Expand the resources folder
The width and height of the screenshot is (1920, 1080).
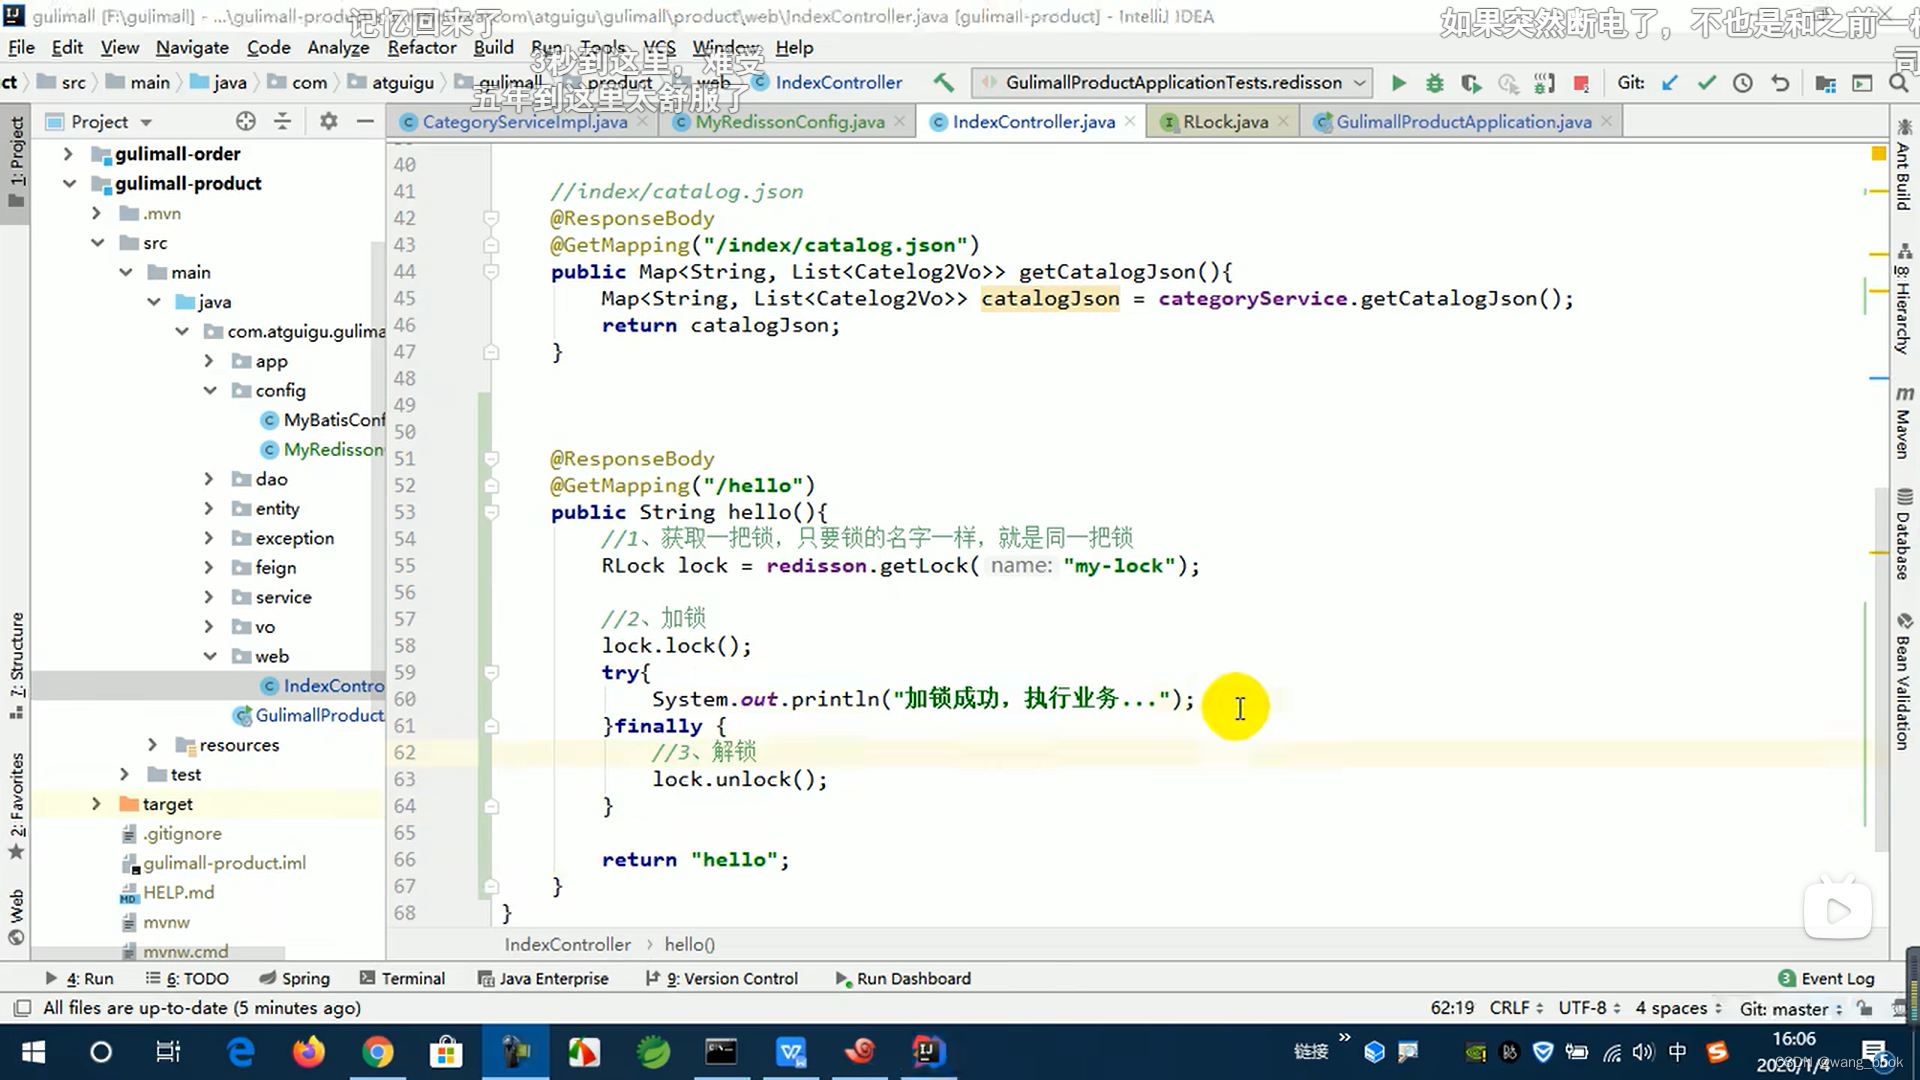pos(152,745)
